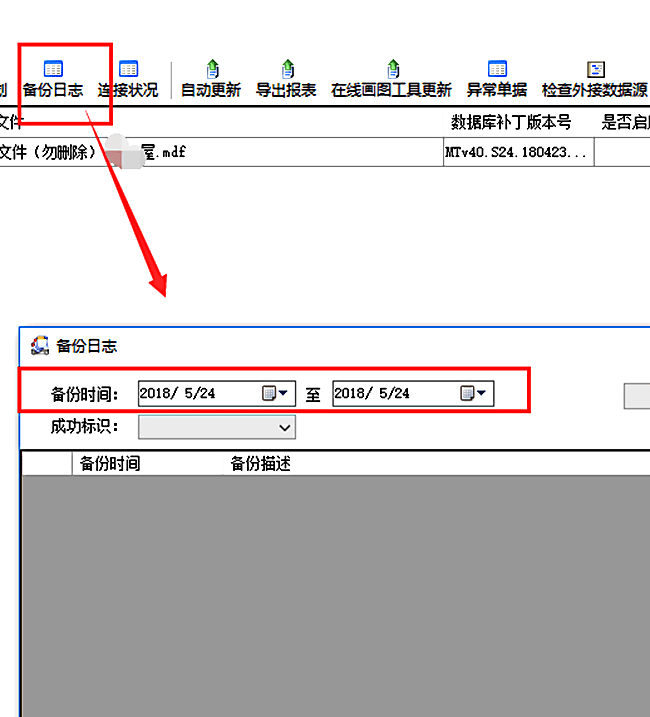
Task: Open the end date calendar dropdown
Action: 473,393
